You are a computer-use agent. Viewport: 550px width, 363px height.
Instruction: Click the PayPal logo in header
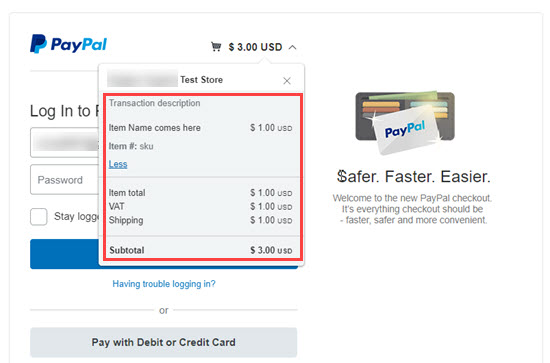pos(68,44)
